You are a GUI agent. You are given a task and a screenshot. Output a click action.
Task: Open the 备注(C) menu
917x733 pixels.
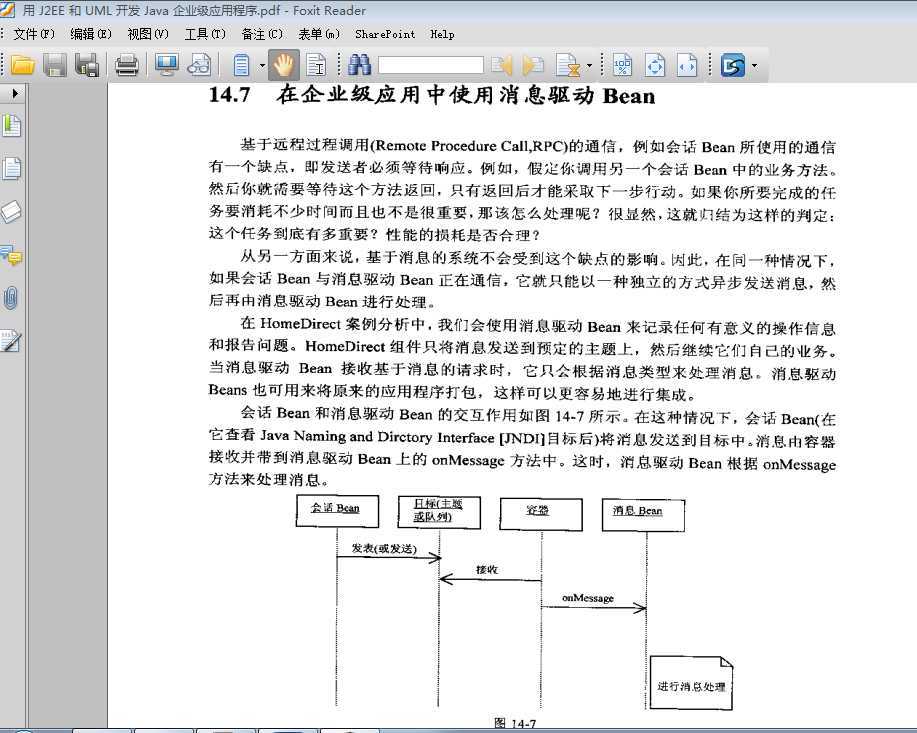point(263,34)
